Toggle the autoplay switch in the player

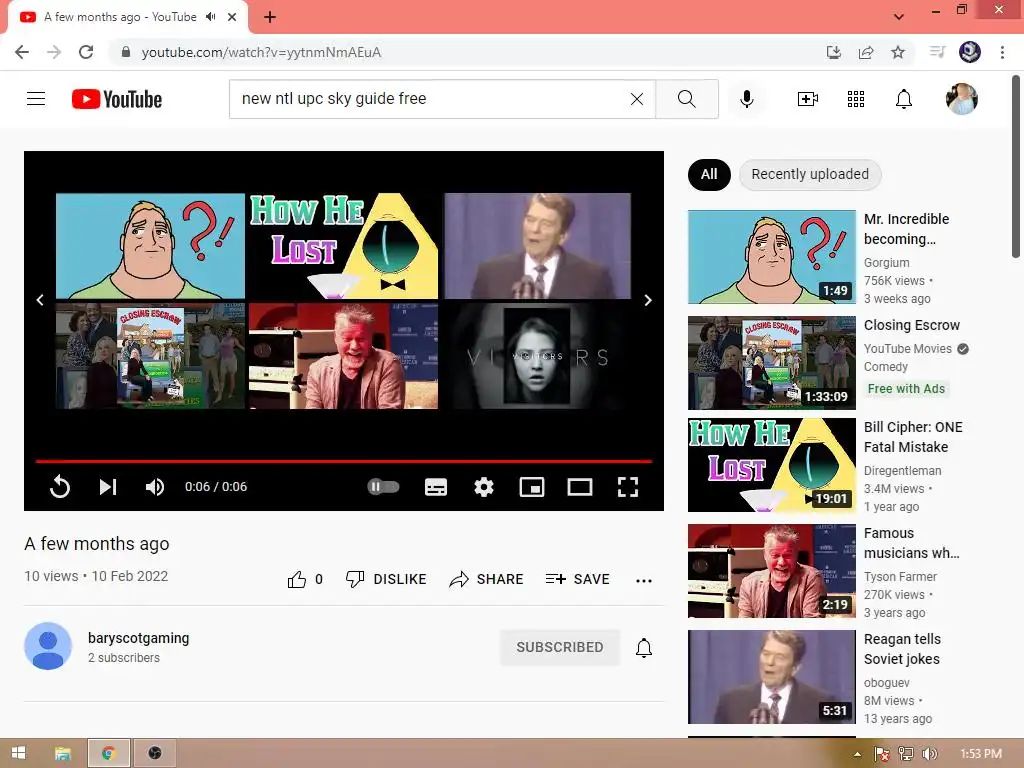click(383, 487)
